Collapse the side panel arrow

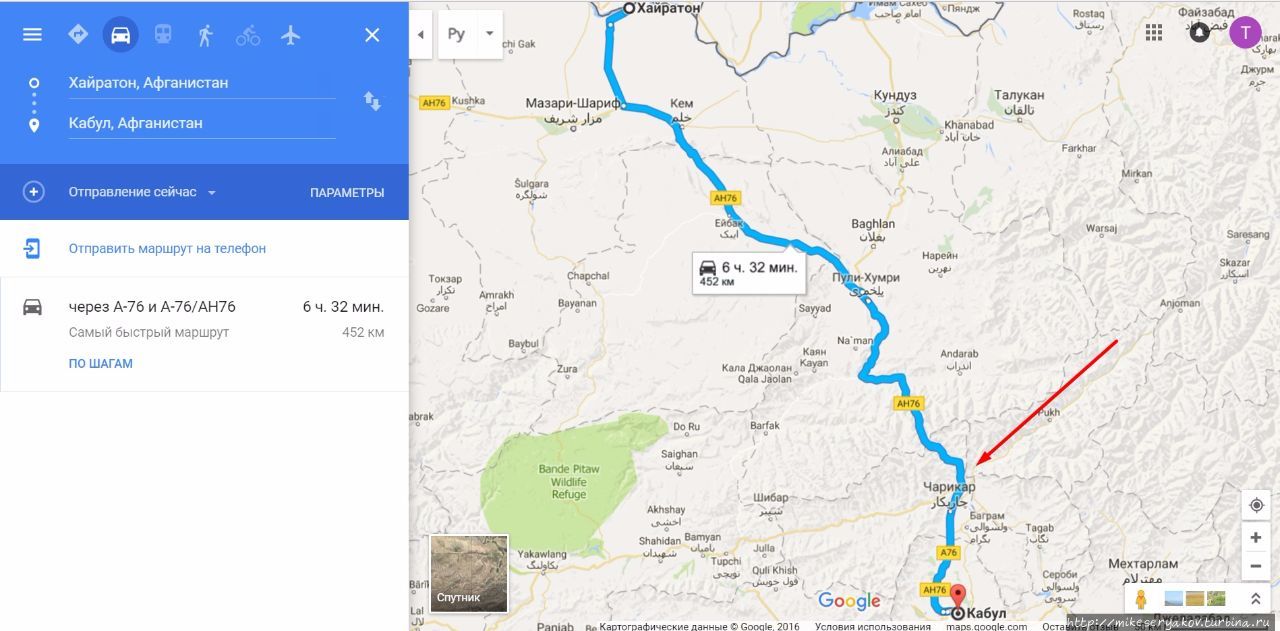pos(420,34)
